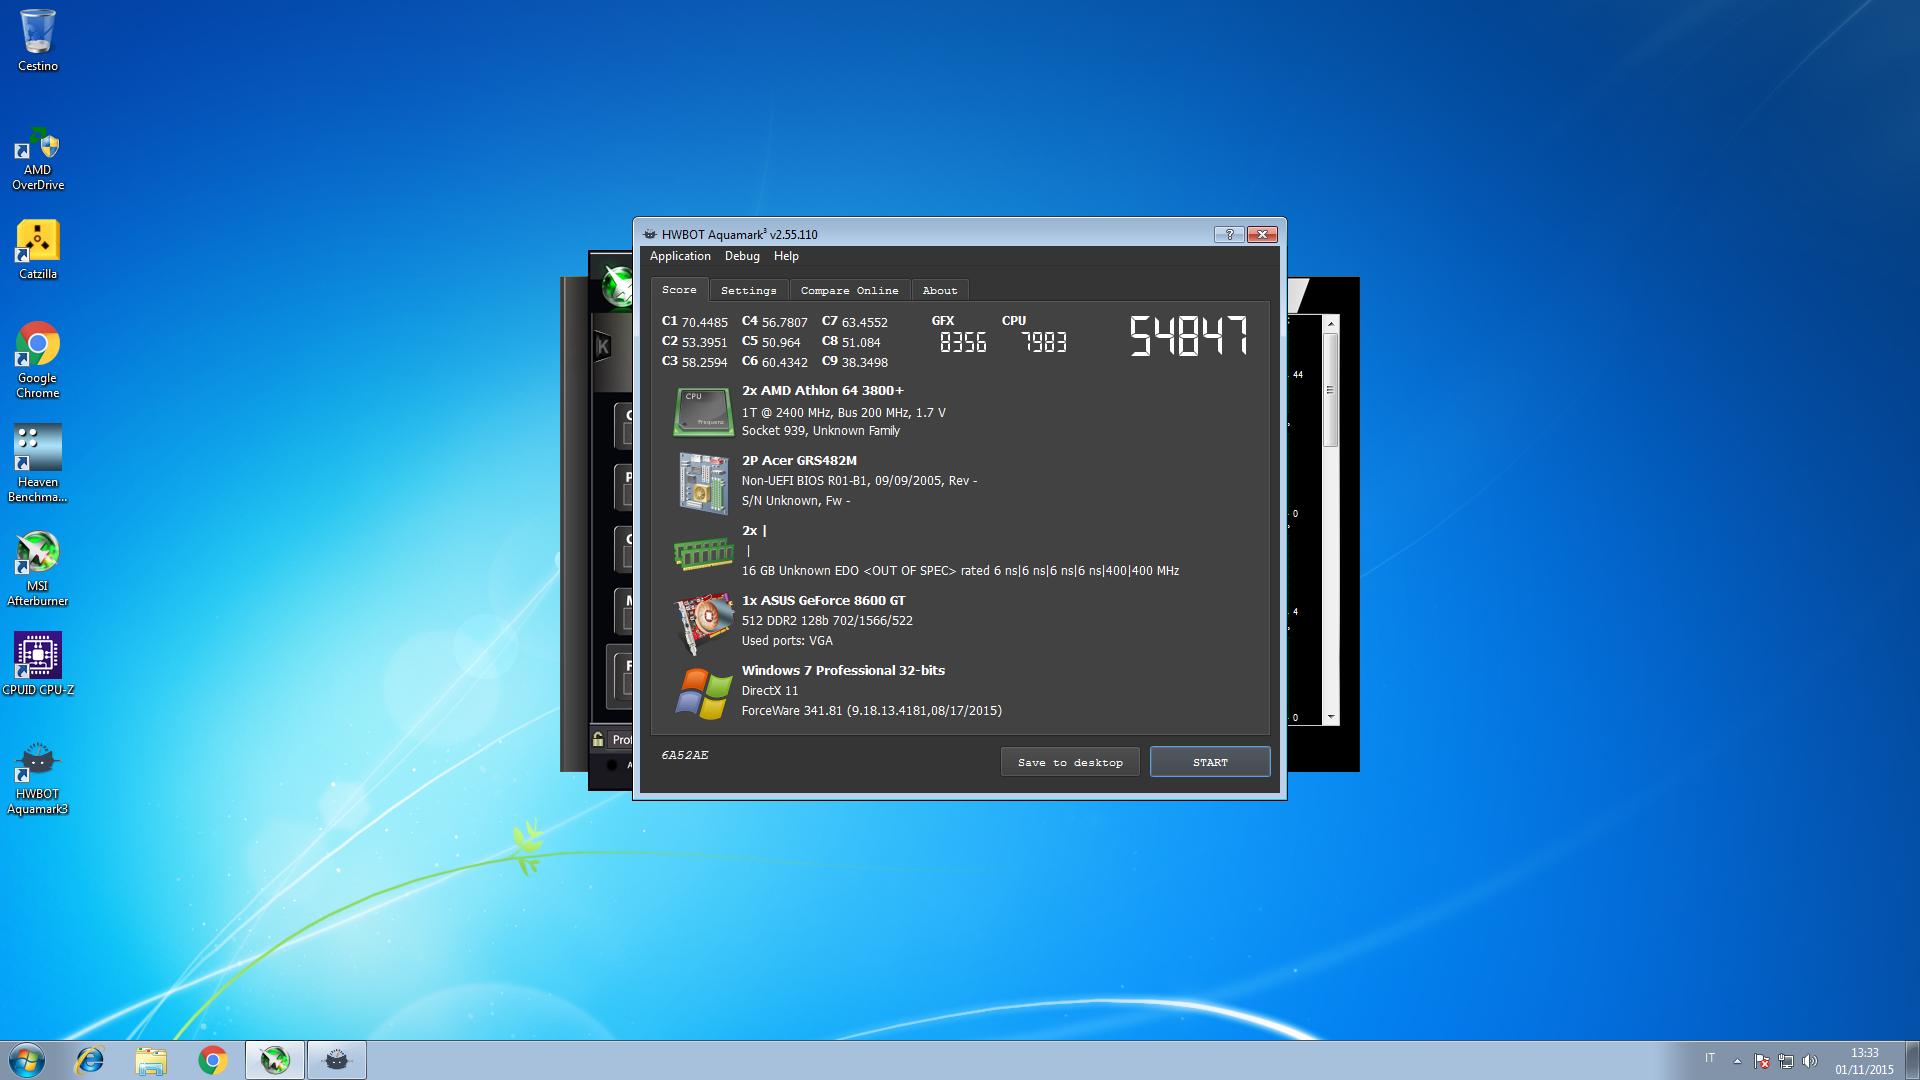
Task: Click the RAM module icon
Action: [x=704, y=552]
